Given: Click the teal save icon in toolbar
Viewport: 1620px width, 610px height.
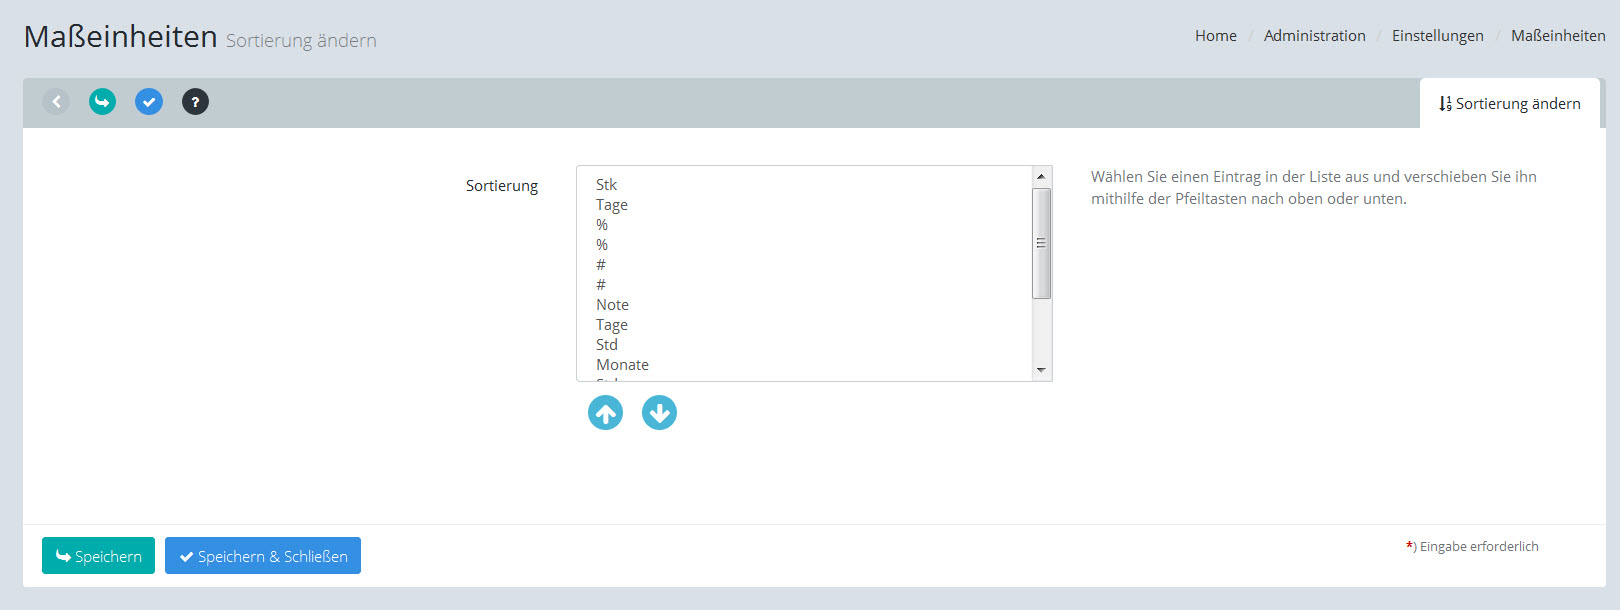Looking at the screenshot, I should (102, 101).
